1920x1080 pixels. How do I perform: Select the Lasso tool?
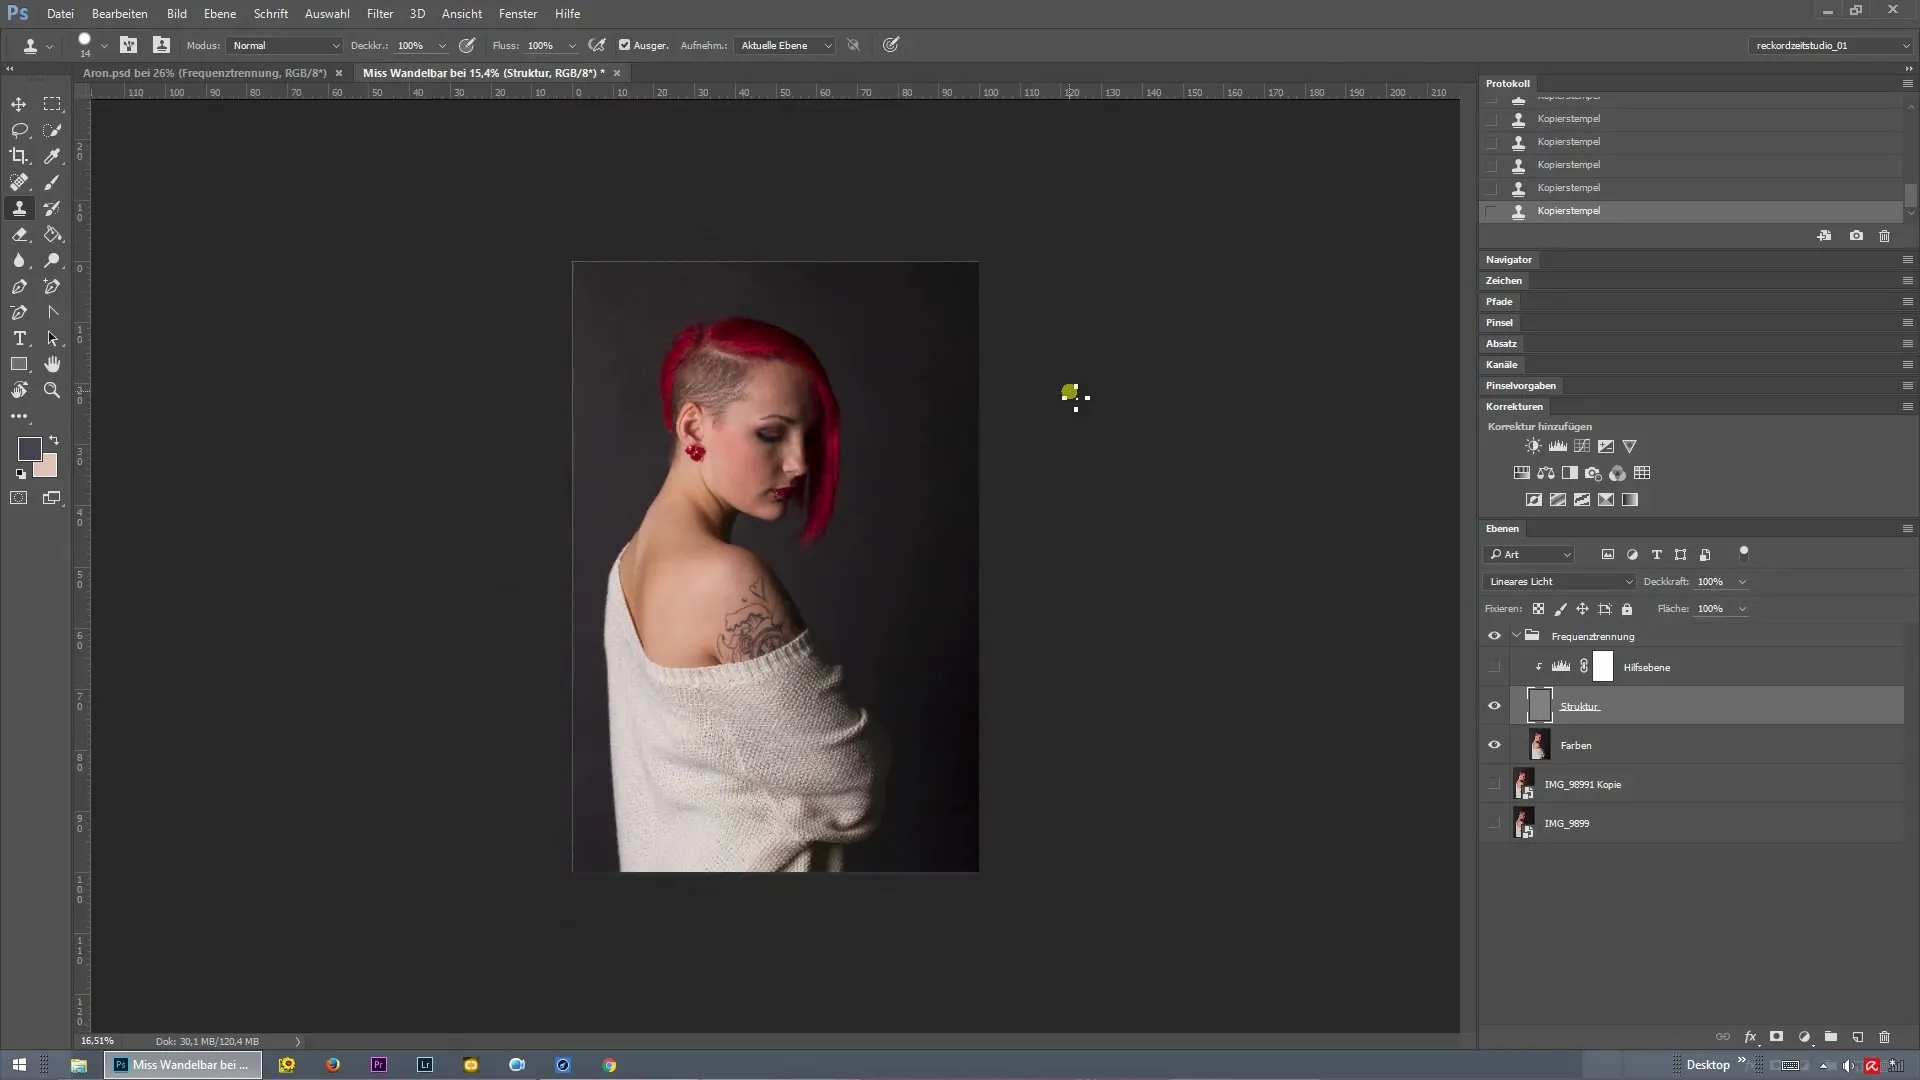pos(19,130)
